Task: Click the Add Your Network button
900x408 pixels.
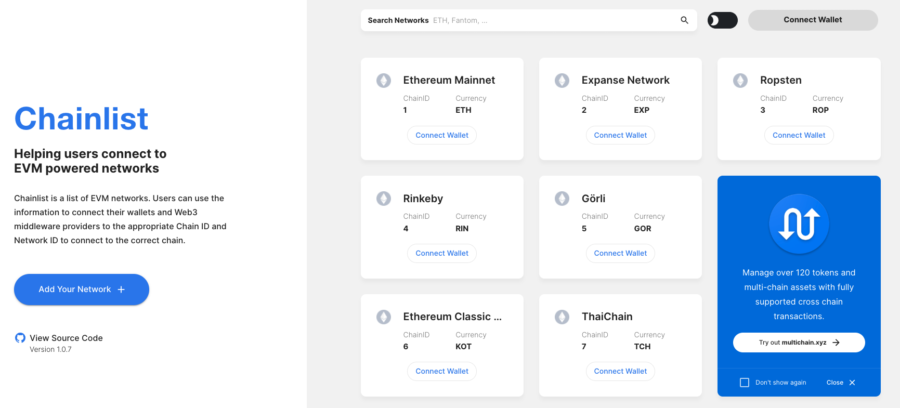Action: click(82, 290)
